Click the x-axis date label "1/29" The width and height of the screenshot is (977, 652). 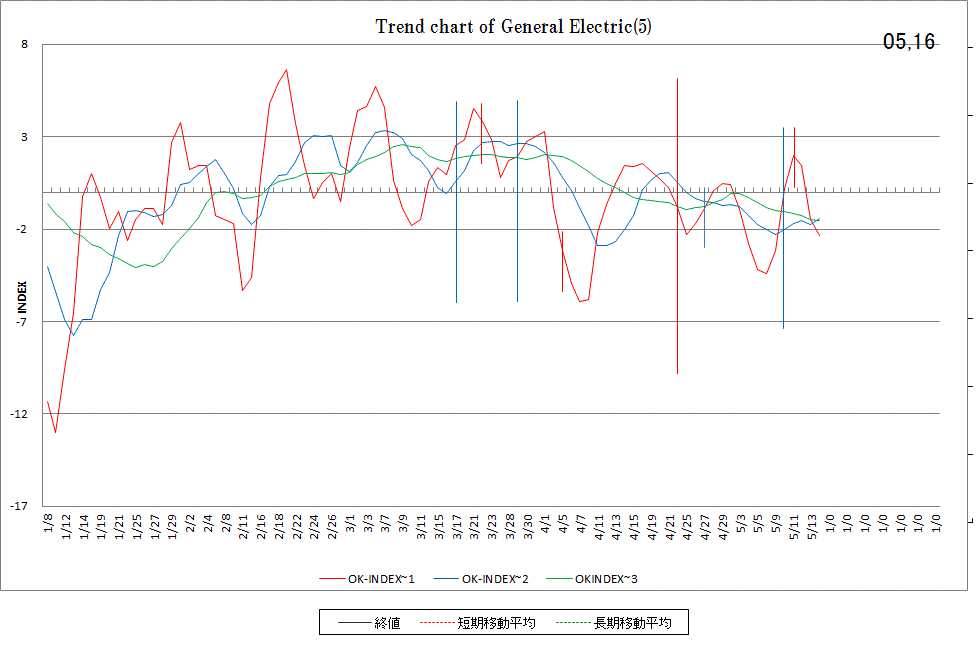click(x=172, y=527)
